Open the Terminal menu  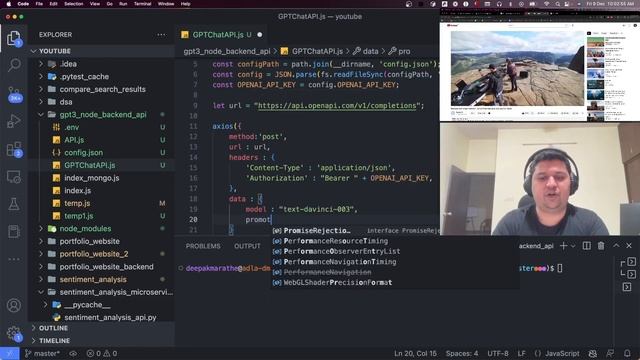tap(142, 4)
